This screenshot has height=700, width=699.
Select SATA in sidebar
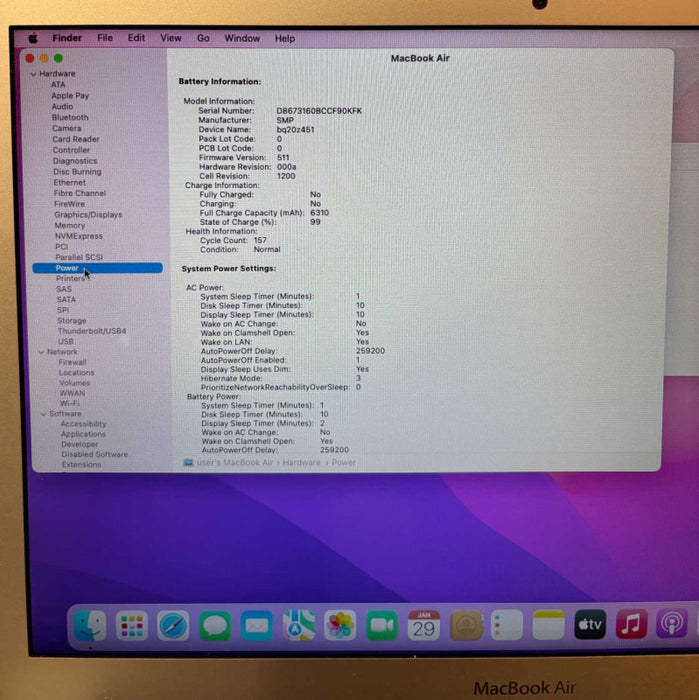(x=66, y=300)
